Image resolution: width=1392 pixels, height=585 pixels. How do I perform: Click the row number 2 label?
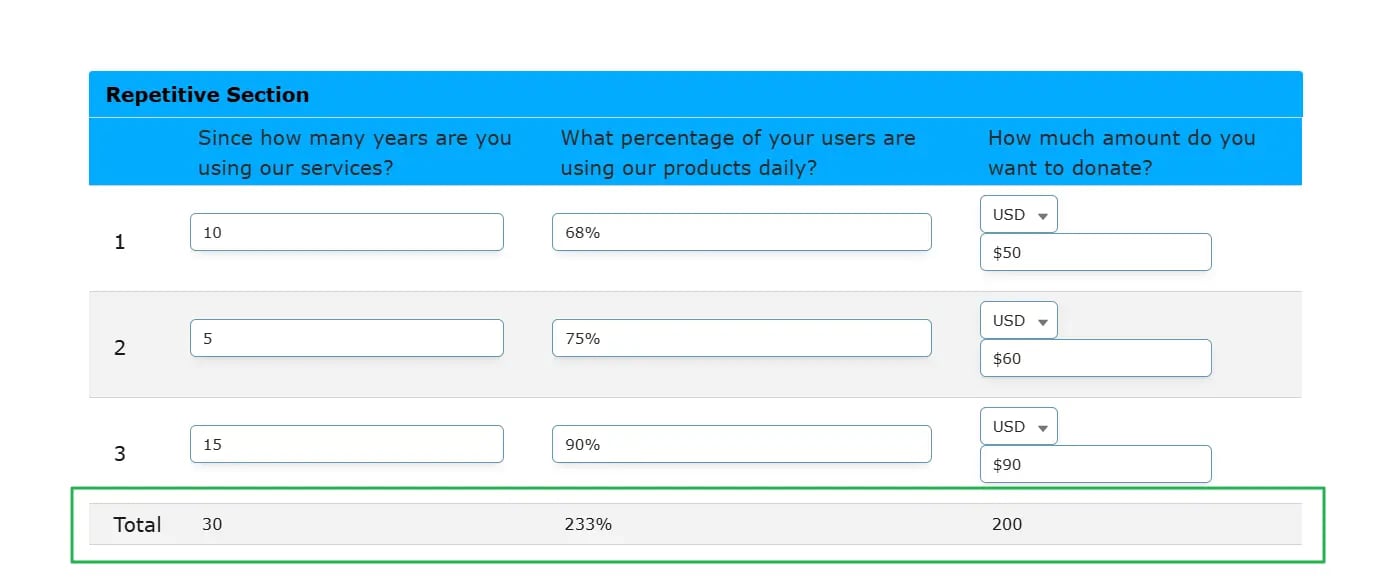tap(120, 348)
